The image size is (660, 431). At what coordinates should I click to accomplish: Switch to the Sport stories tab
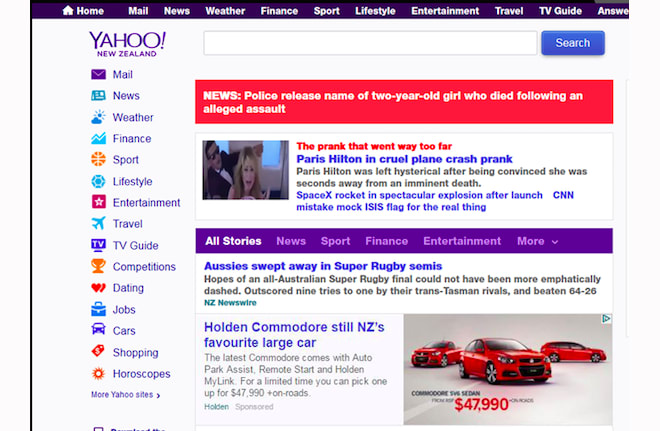335,241
